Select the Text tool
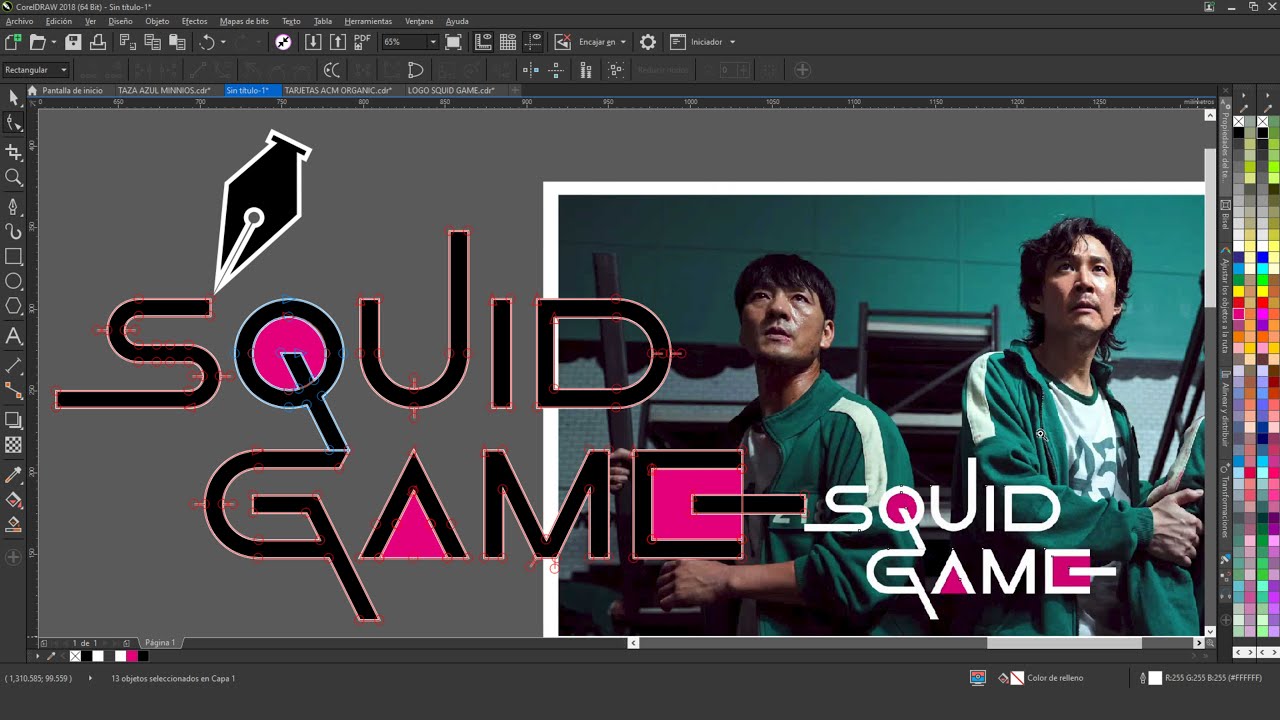This screenshot has width=1280, height=720. pos(13,336)
